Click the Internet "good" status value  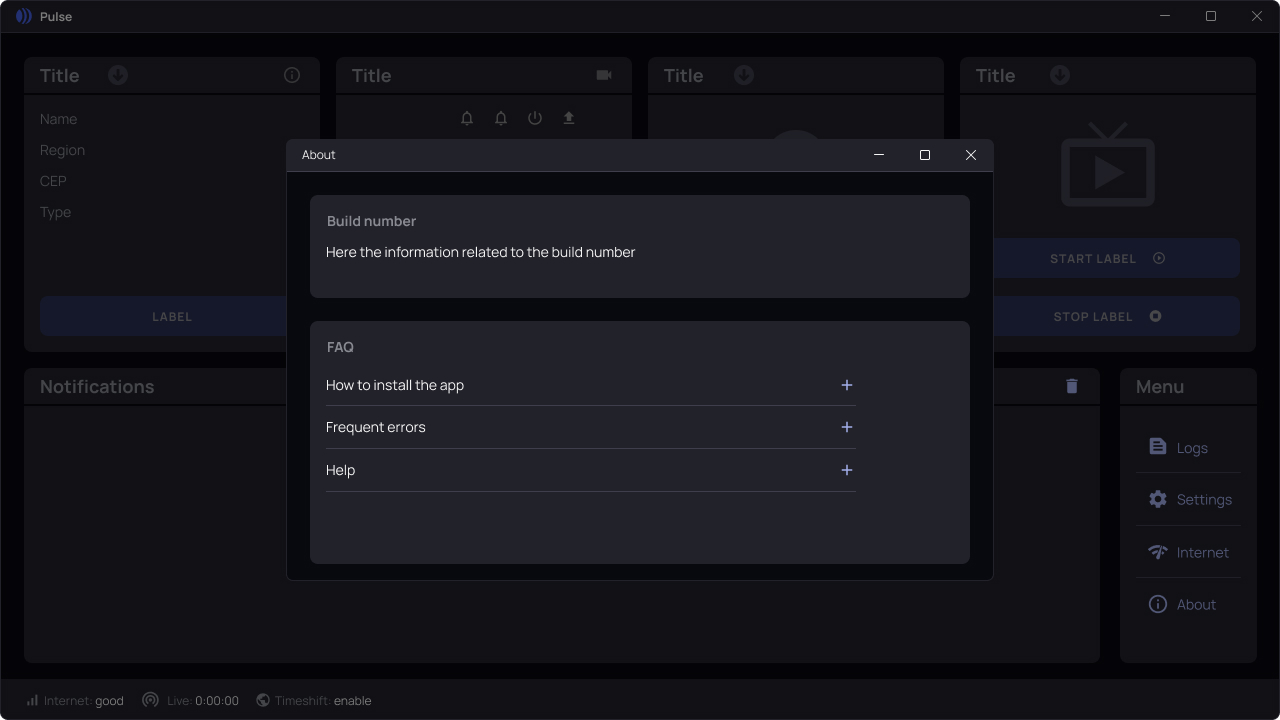point(109,701)
